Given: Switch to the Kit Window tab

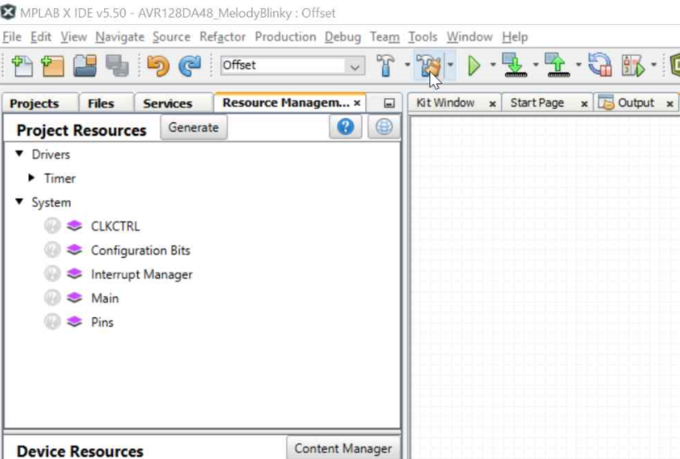Looking at the screenshot, I should [x=445, y=103].
